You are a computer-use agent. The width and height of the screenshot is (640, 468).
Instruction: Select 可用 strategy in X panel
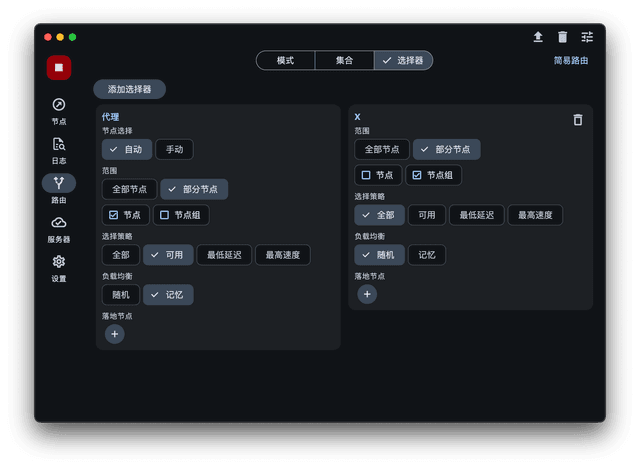427,215
